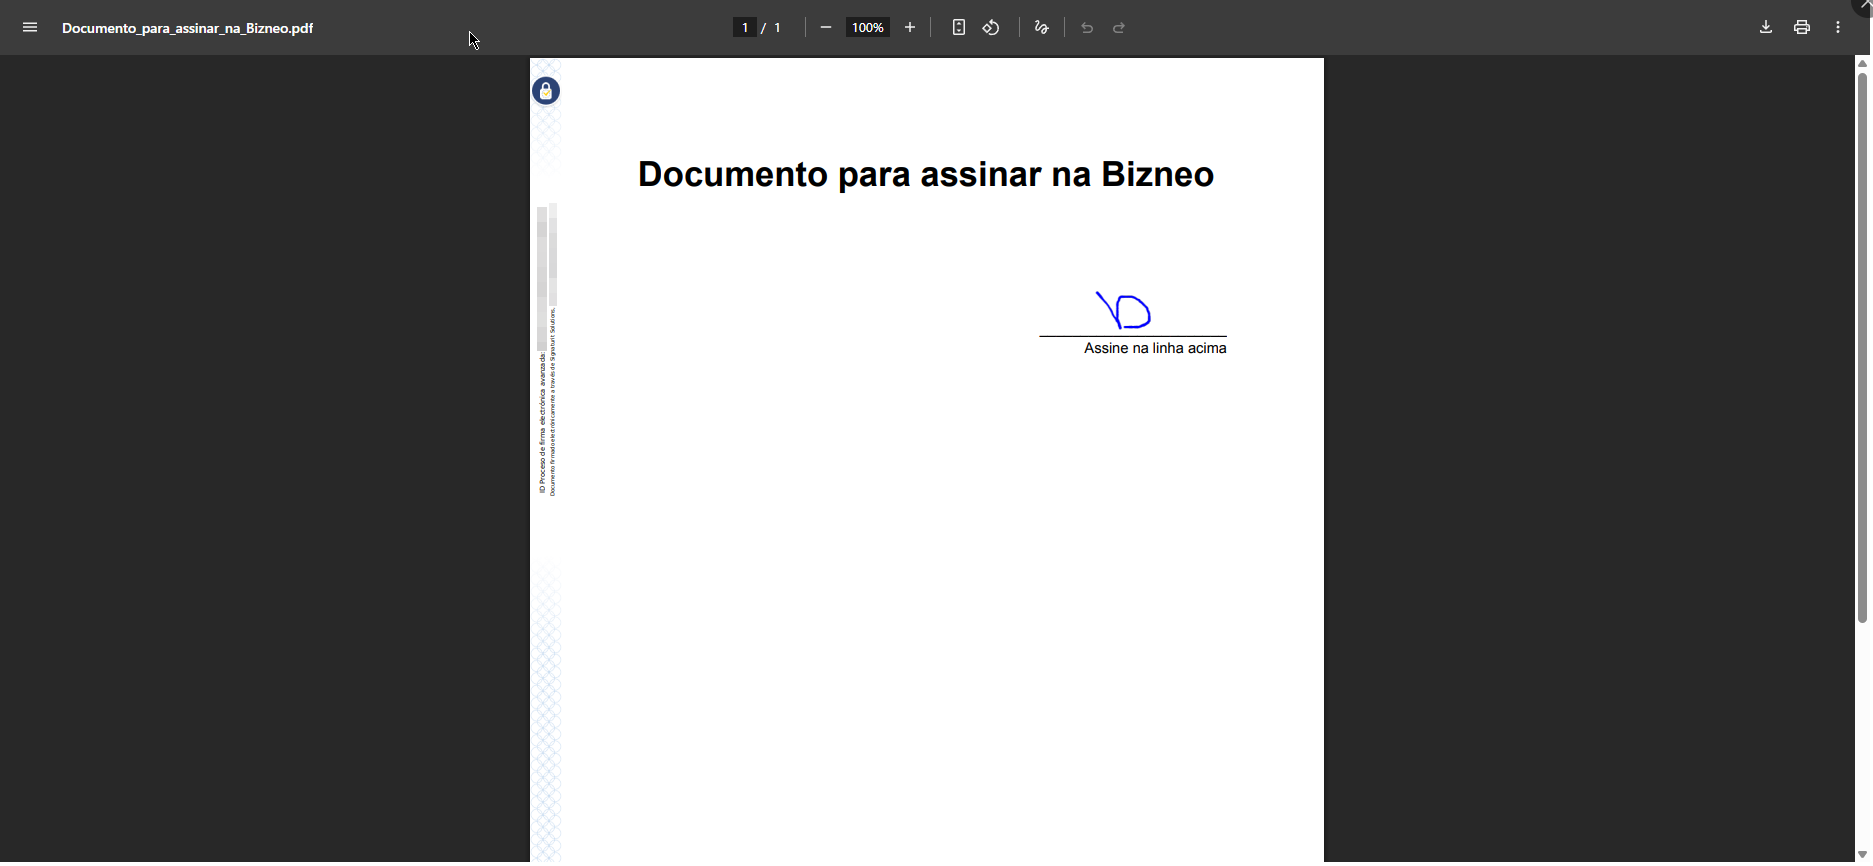Download the PDF file
This screenshot has width=1873, height=866.
pyautogui.click(x=1766, y=28)
